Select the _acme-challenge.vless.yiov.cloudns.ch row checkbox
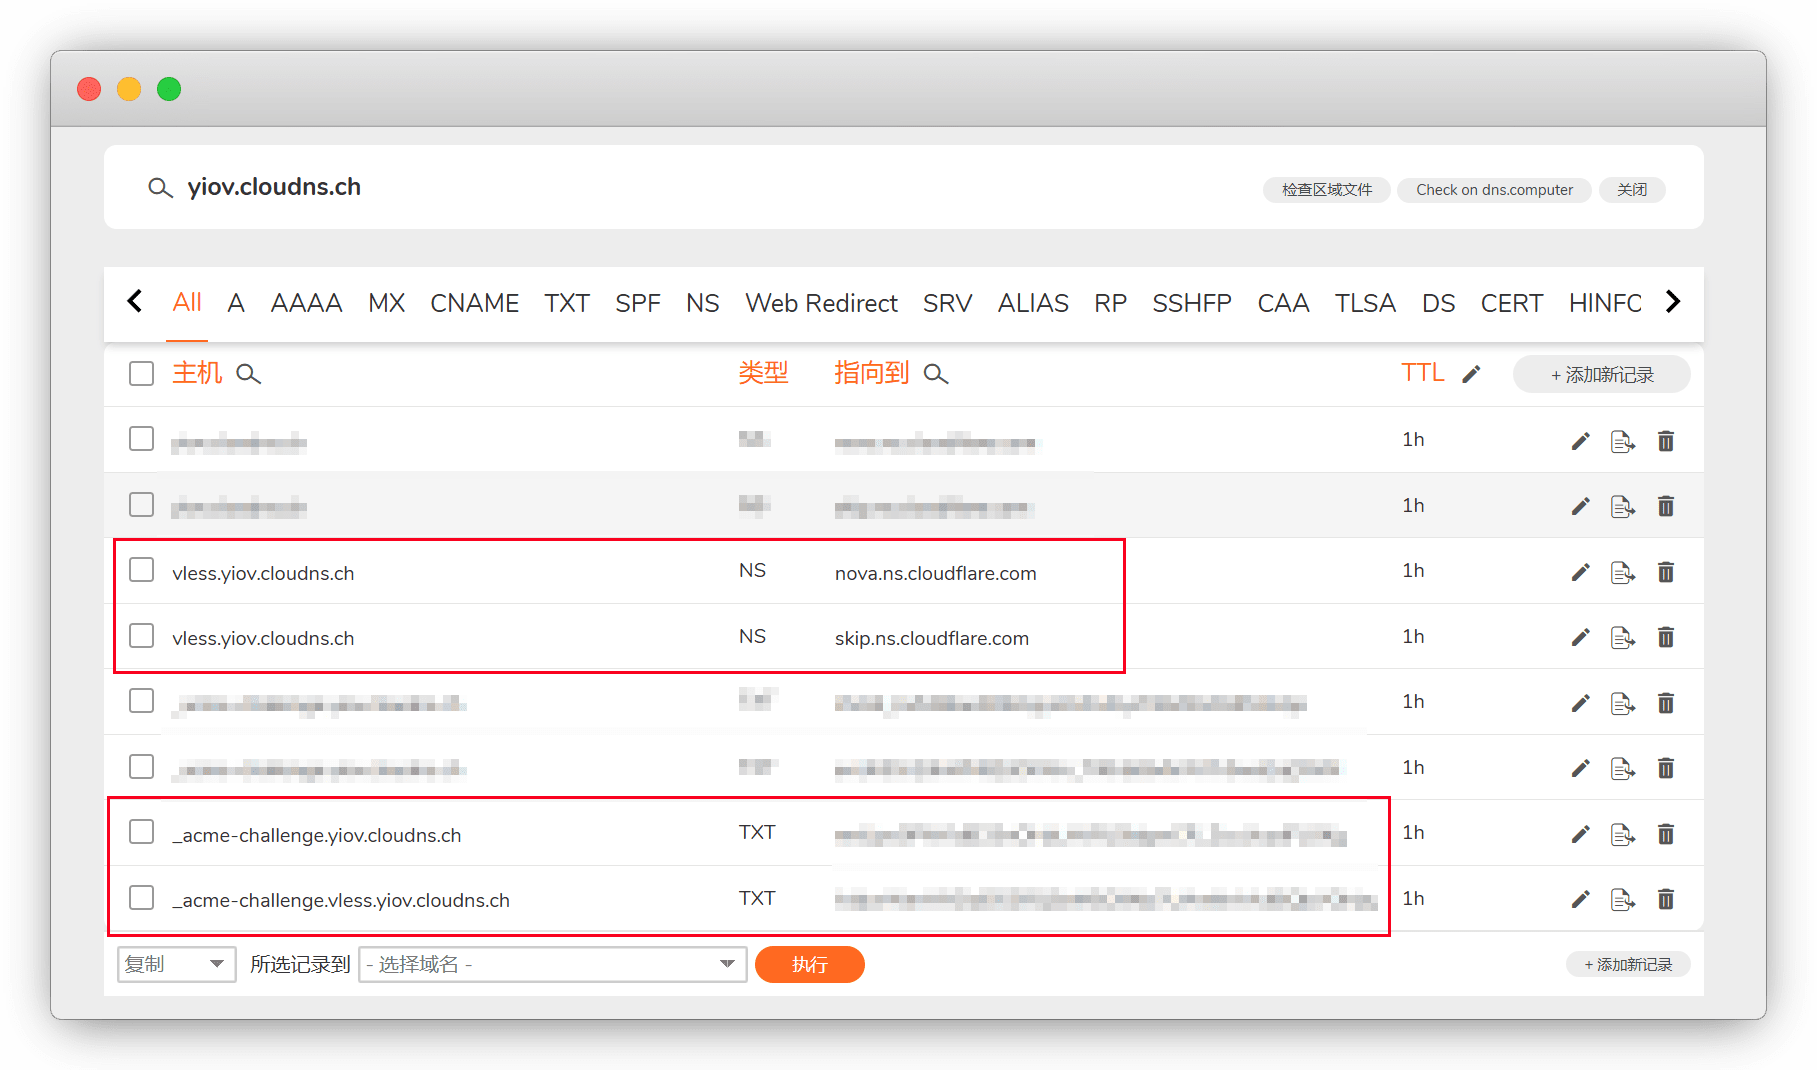 141,898
